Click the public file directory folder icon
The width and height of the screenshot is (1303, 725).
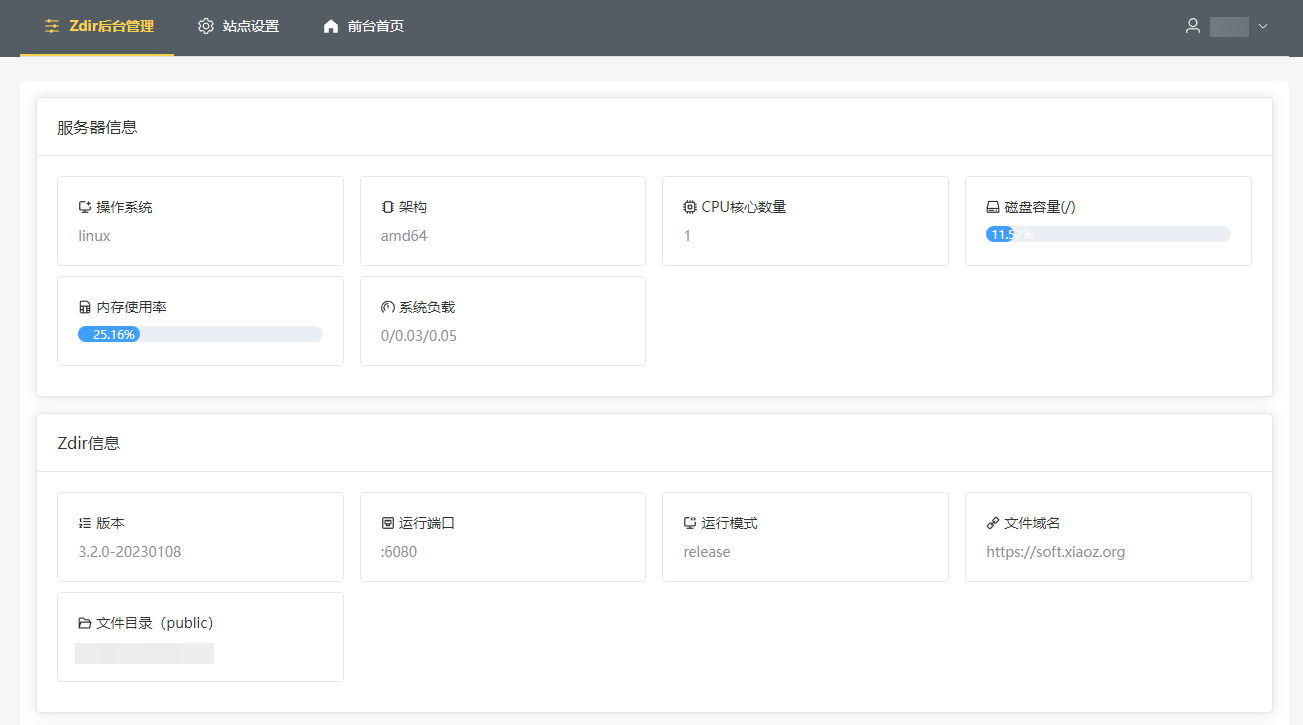pos(85,624)
